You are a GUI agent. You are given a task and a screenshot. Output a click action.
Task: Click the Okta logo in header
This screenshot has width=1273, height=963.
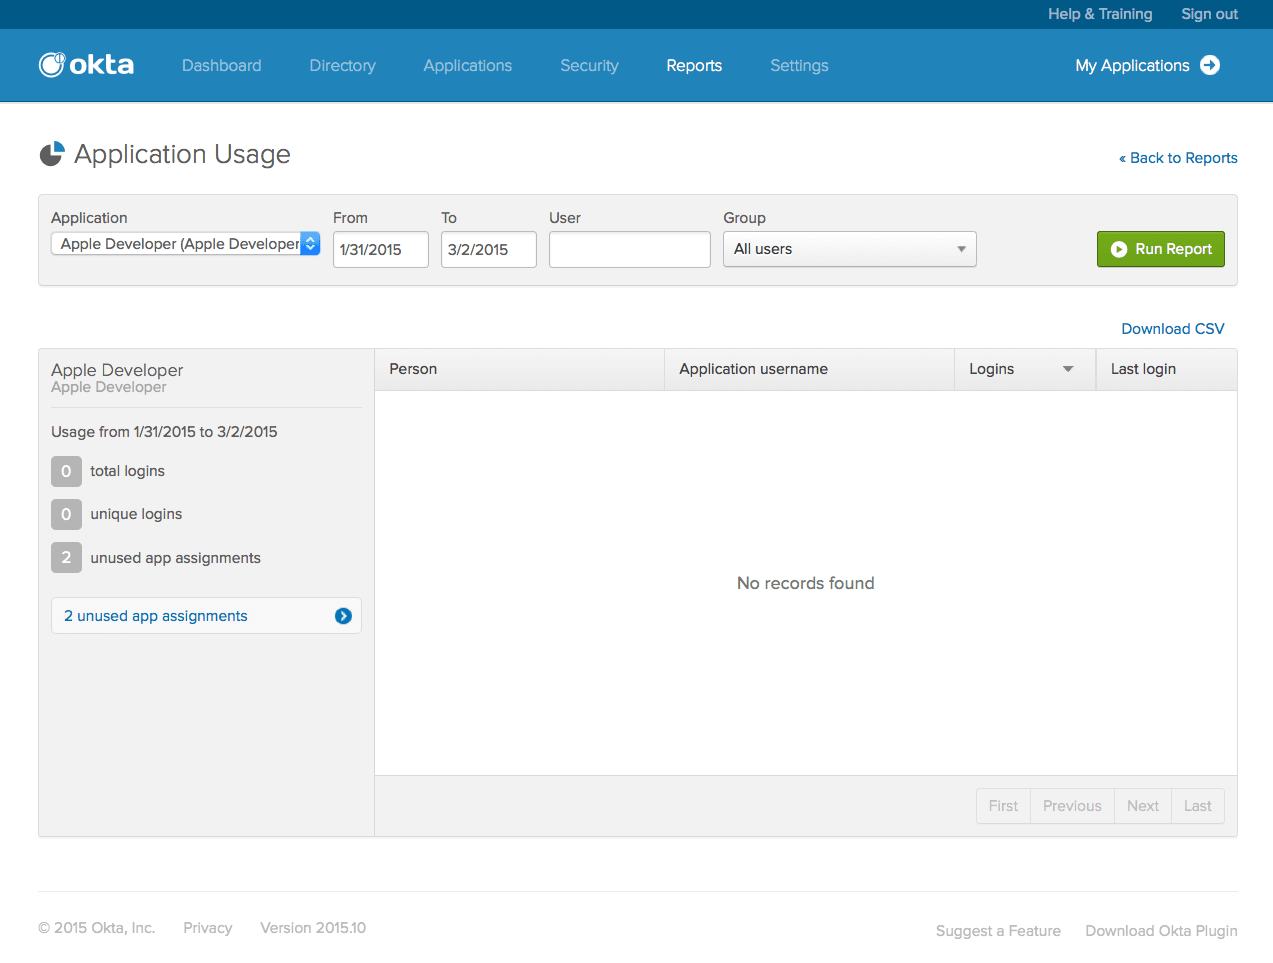86,65
